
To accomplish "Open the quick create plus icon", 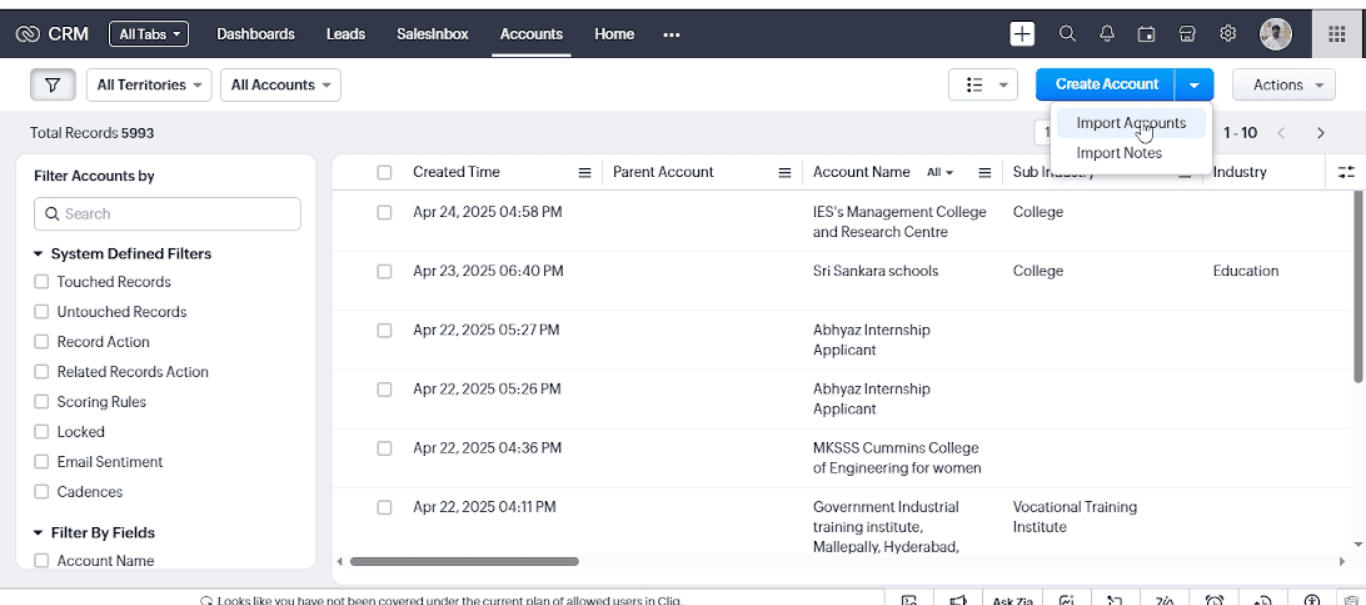I will point(1022,34).
